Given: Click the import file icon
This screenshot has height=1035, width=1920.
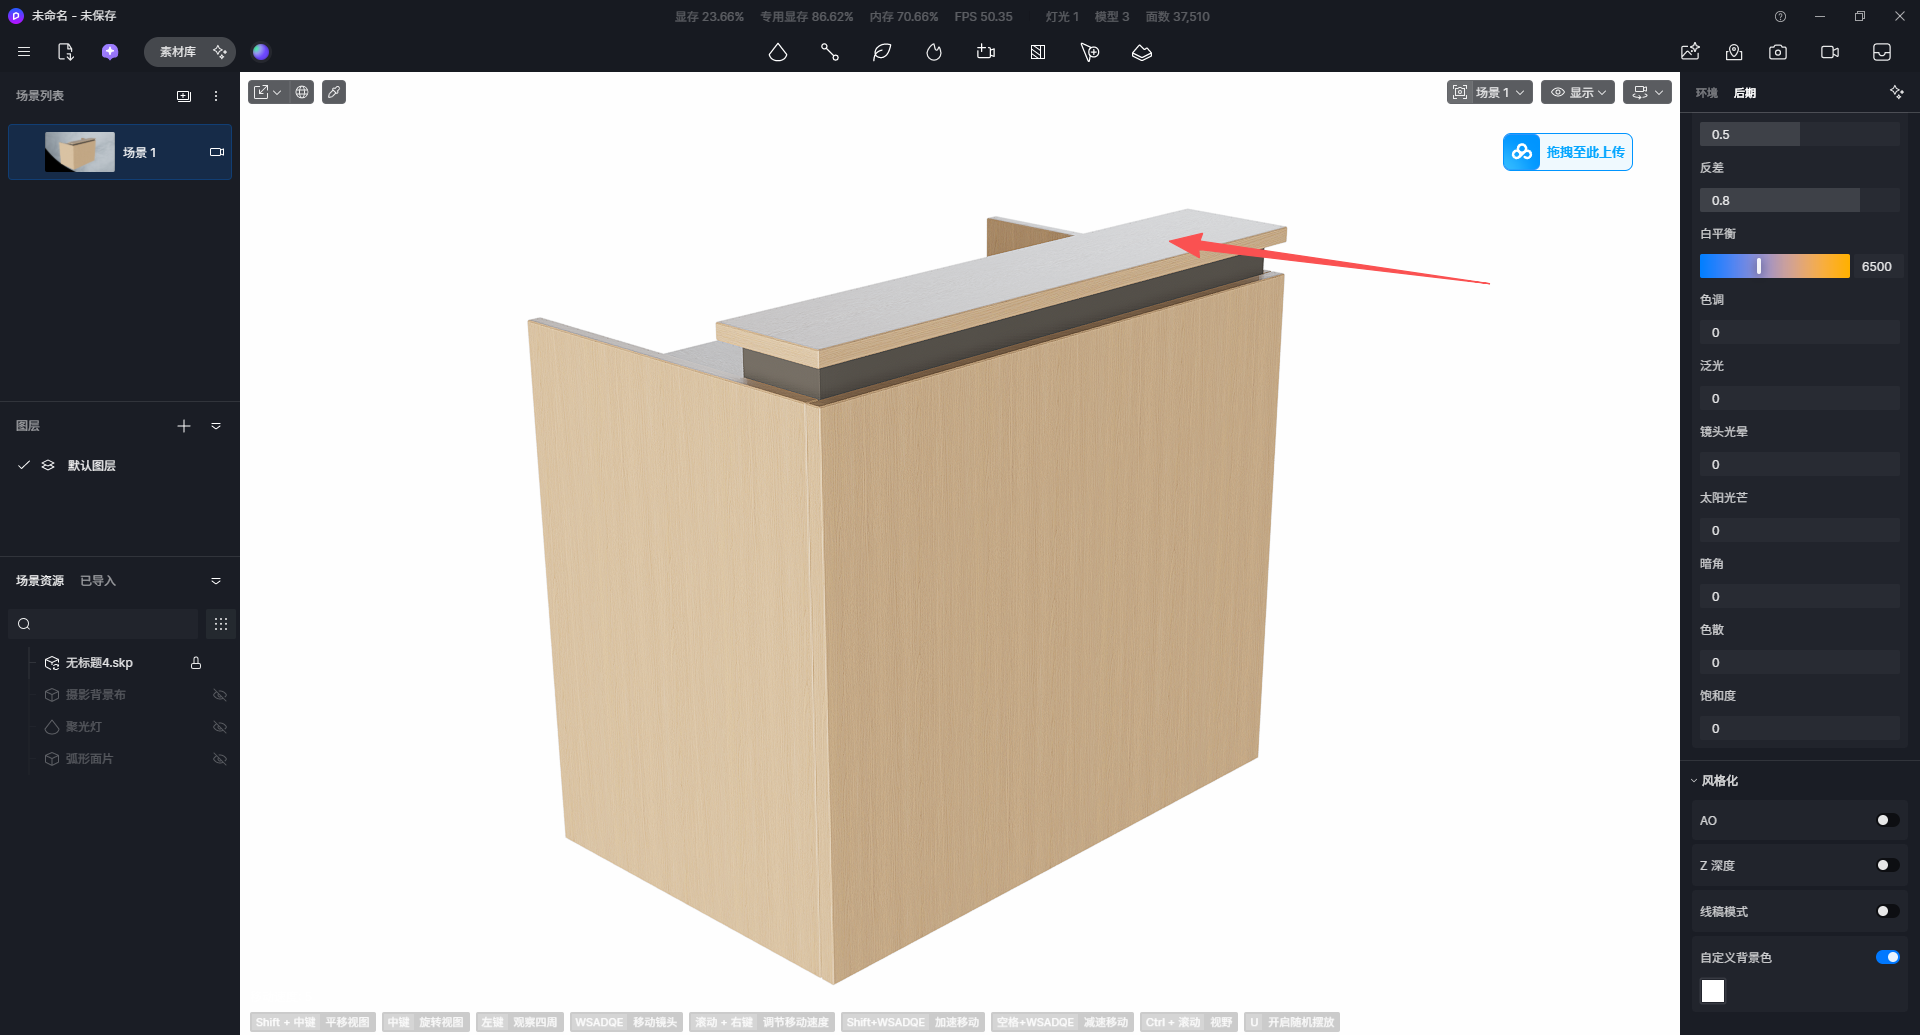Looking at the screenshot, I should [66, 52].
